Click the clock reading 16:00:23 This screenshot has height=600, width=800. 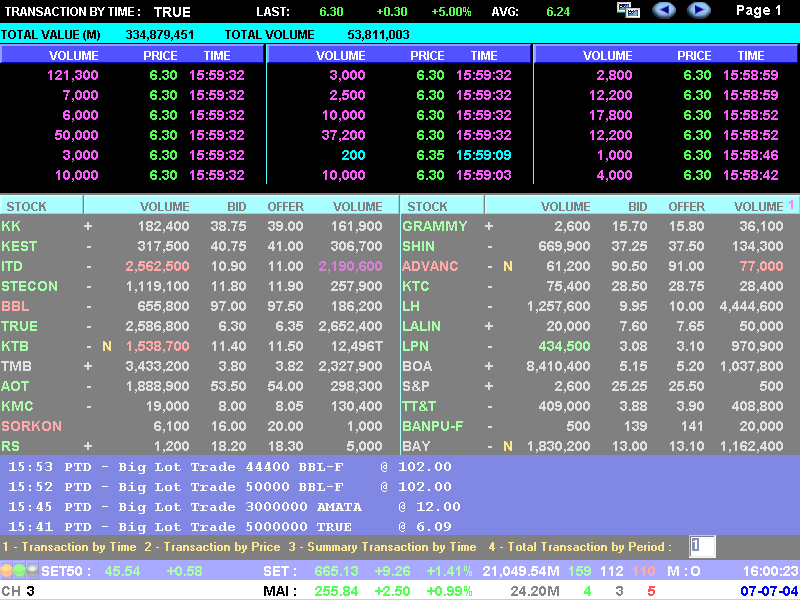(x=769, y=571)
